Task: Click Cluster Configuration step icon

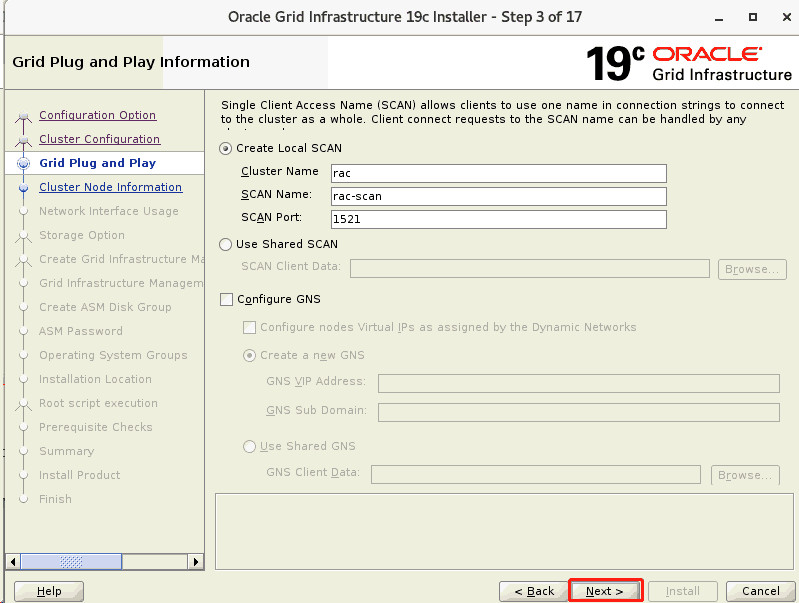Action: coord(23,140)
